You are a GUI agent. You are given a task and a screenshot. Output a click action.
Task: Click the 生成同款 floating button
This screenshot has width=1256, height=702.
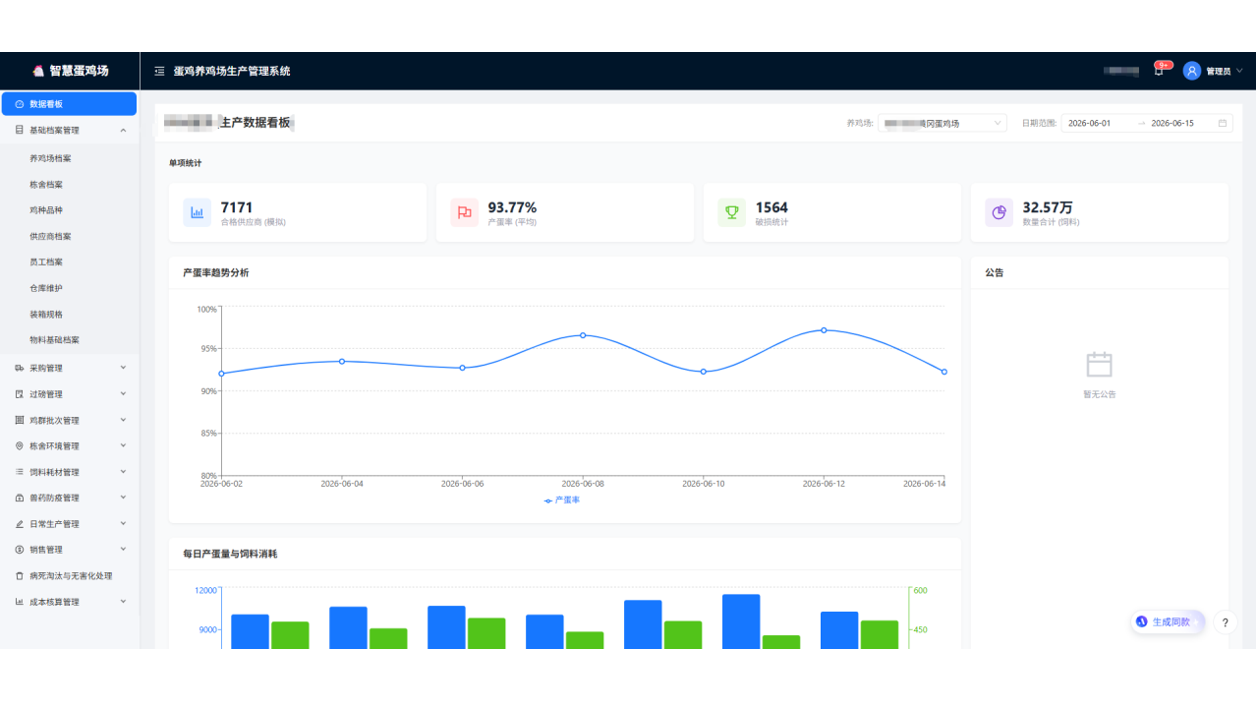(1168, 622)
